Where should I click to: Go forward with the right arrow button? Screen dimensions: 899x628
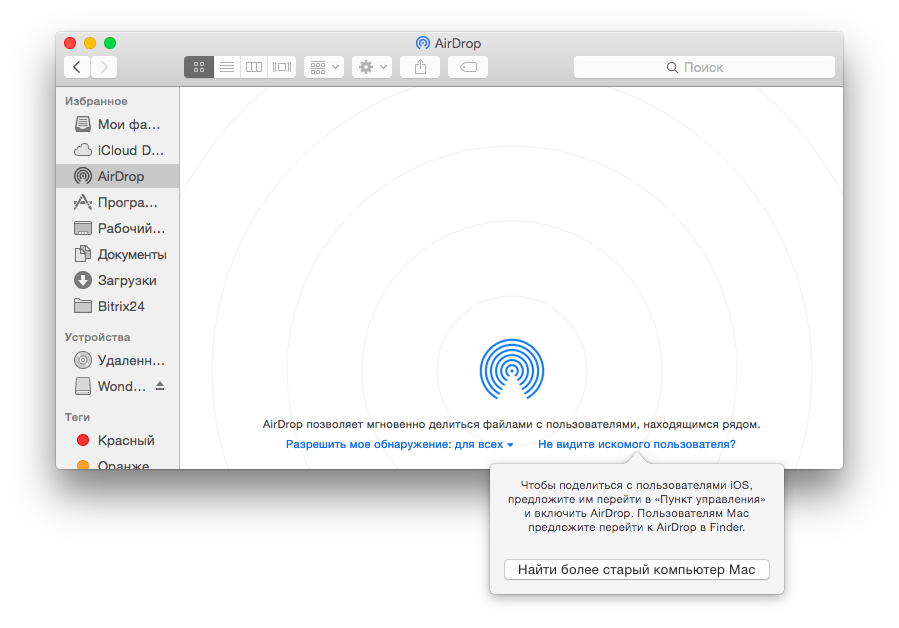[104, 67]
